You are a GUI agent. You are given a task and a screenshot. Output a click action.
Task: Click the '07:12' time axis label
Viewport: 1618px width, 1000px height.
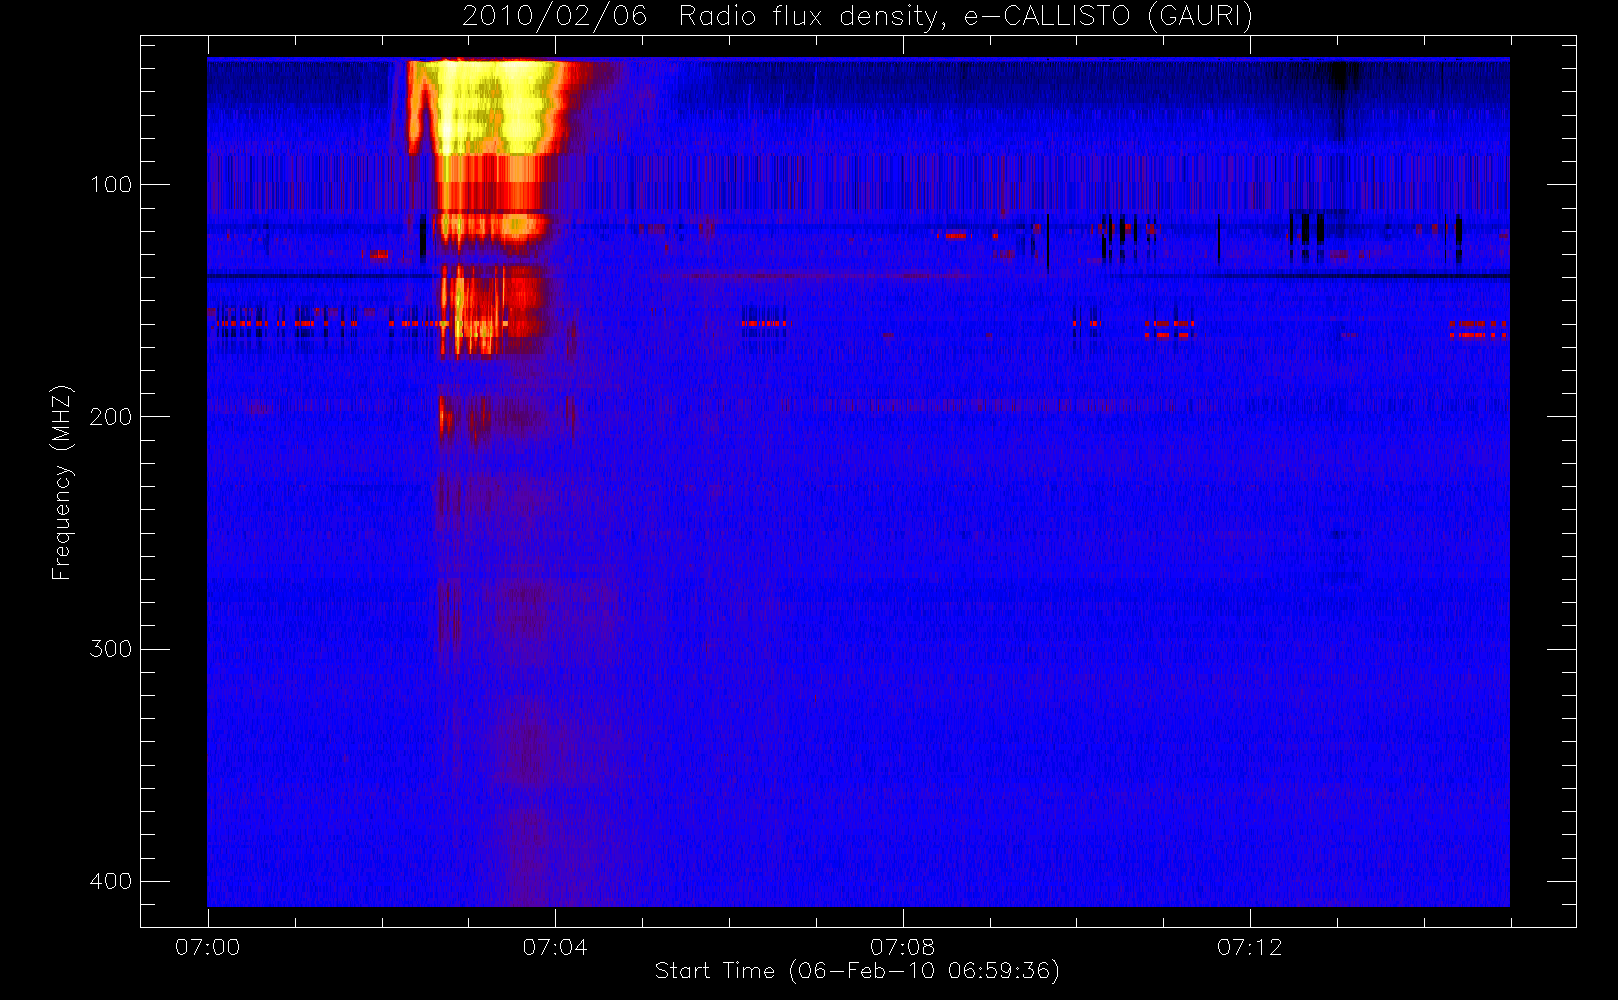click(1249, 947)
